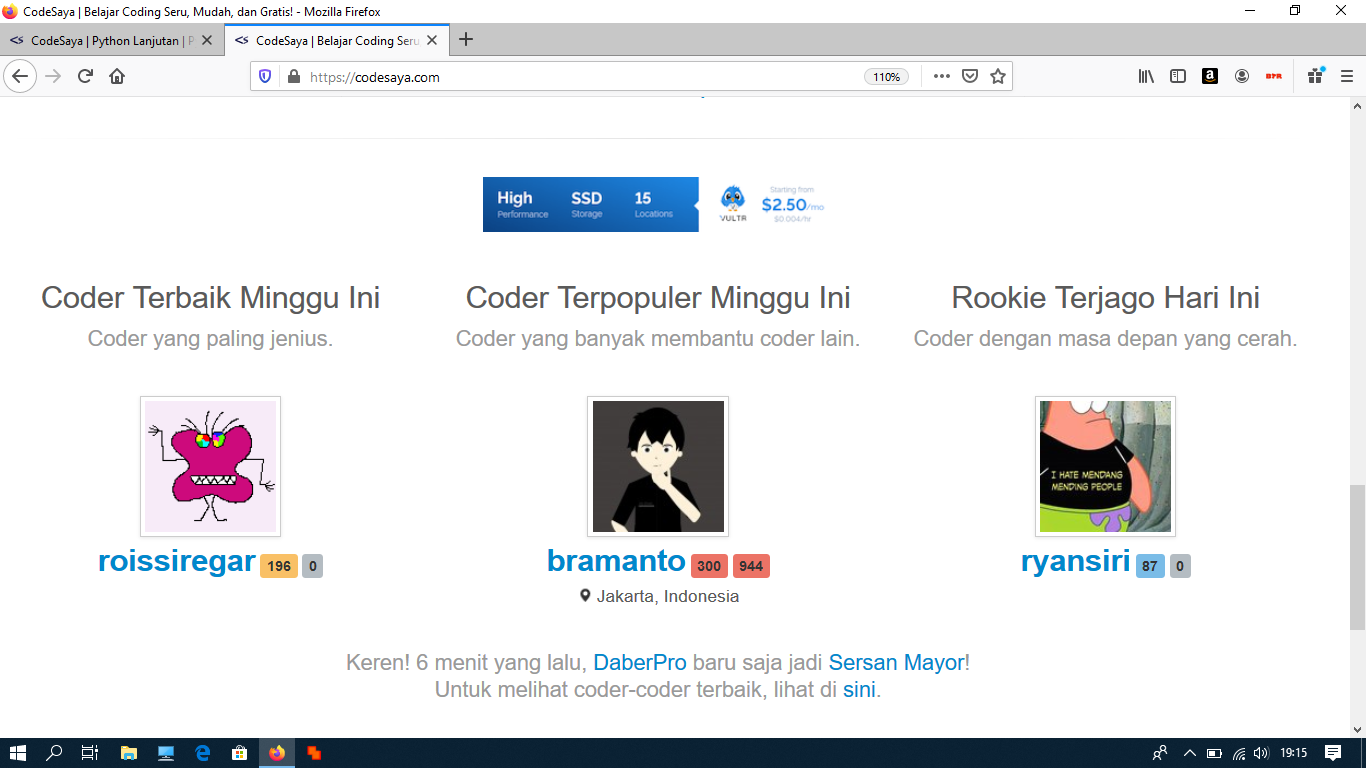
Task: Reload the current page
Action: 86,76
